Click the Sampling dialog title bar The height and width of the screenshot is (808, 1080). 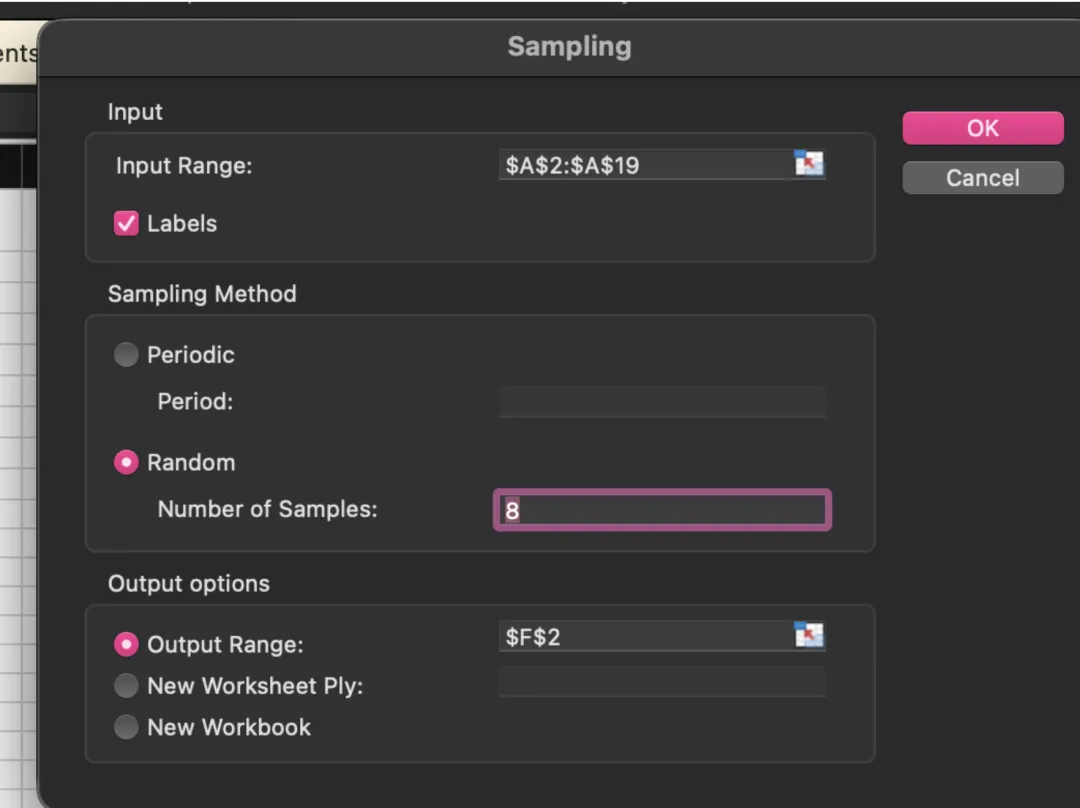[x=569, y=47]
